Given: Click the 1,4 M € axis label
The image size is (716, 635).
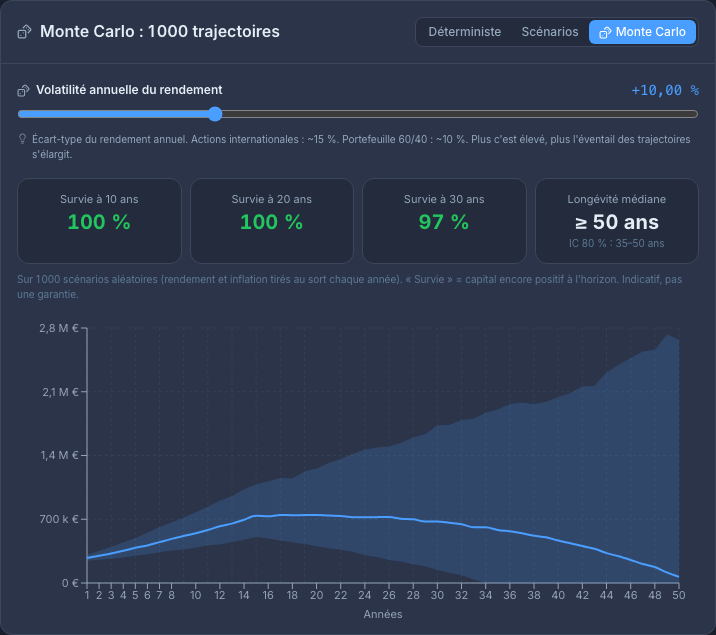Looking at the screenshot, I should pyautogui.click(x=59, y=455).
